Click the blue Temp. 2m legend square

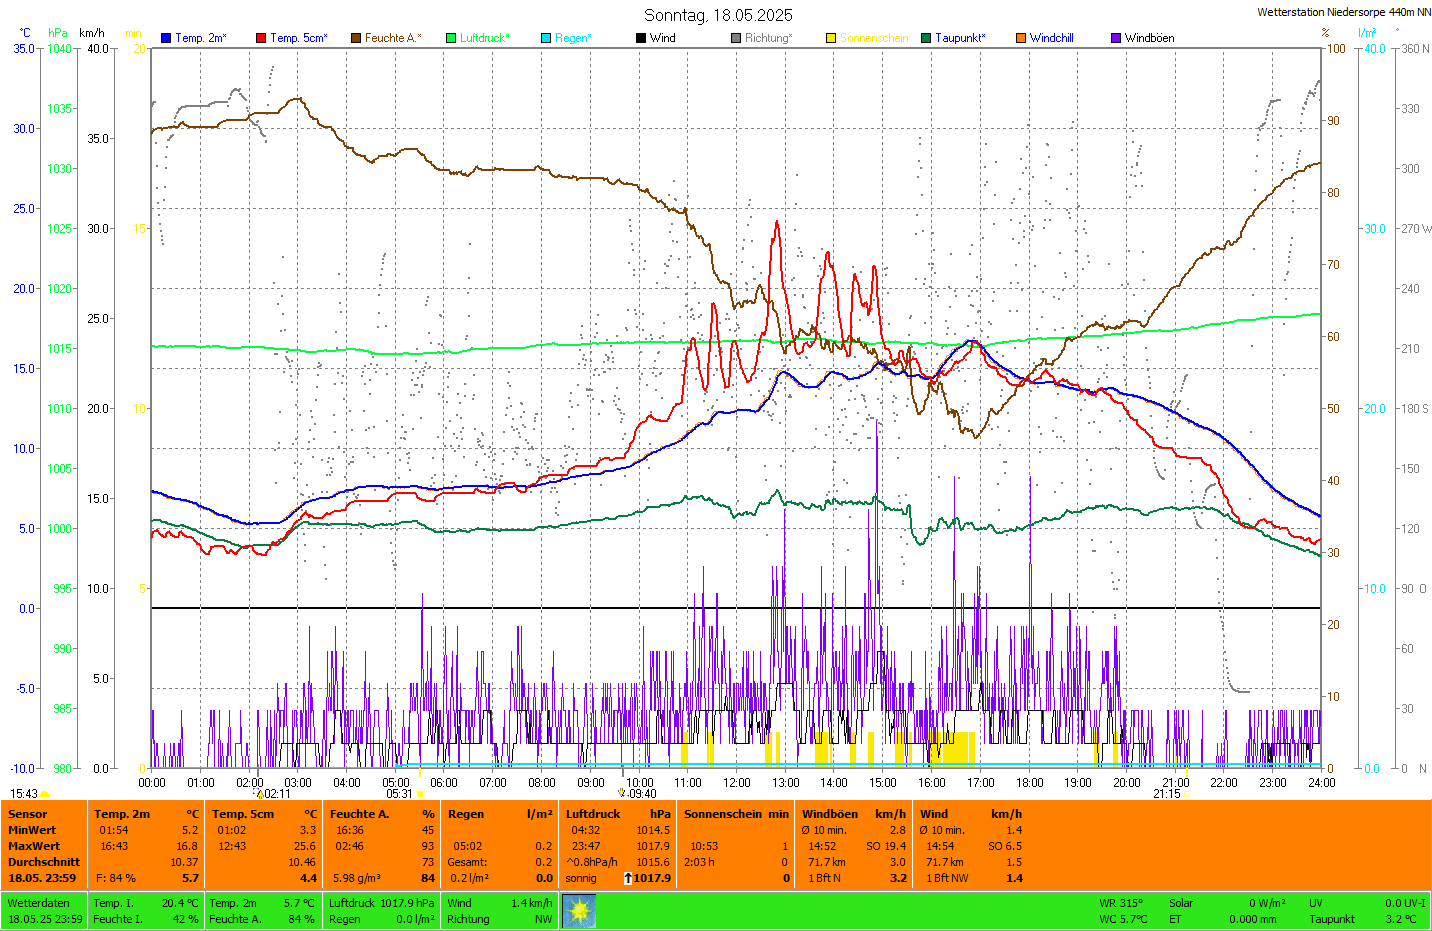pos(166,38)
